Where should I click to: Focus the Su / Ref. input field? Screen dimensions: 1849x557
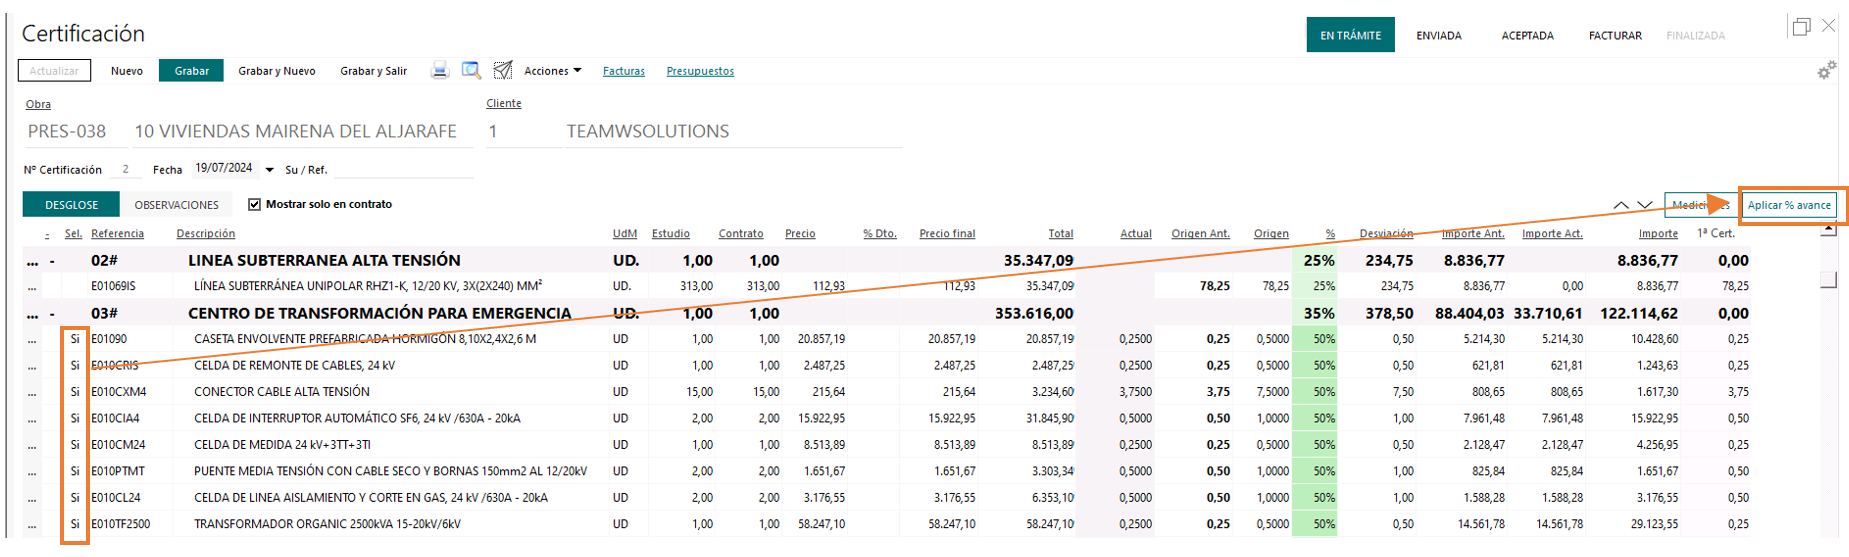pyautogui.click(x=403, y=169)
